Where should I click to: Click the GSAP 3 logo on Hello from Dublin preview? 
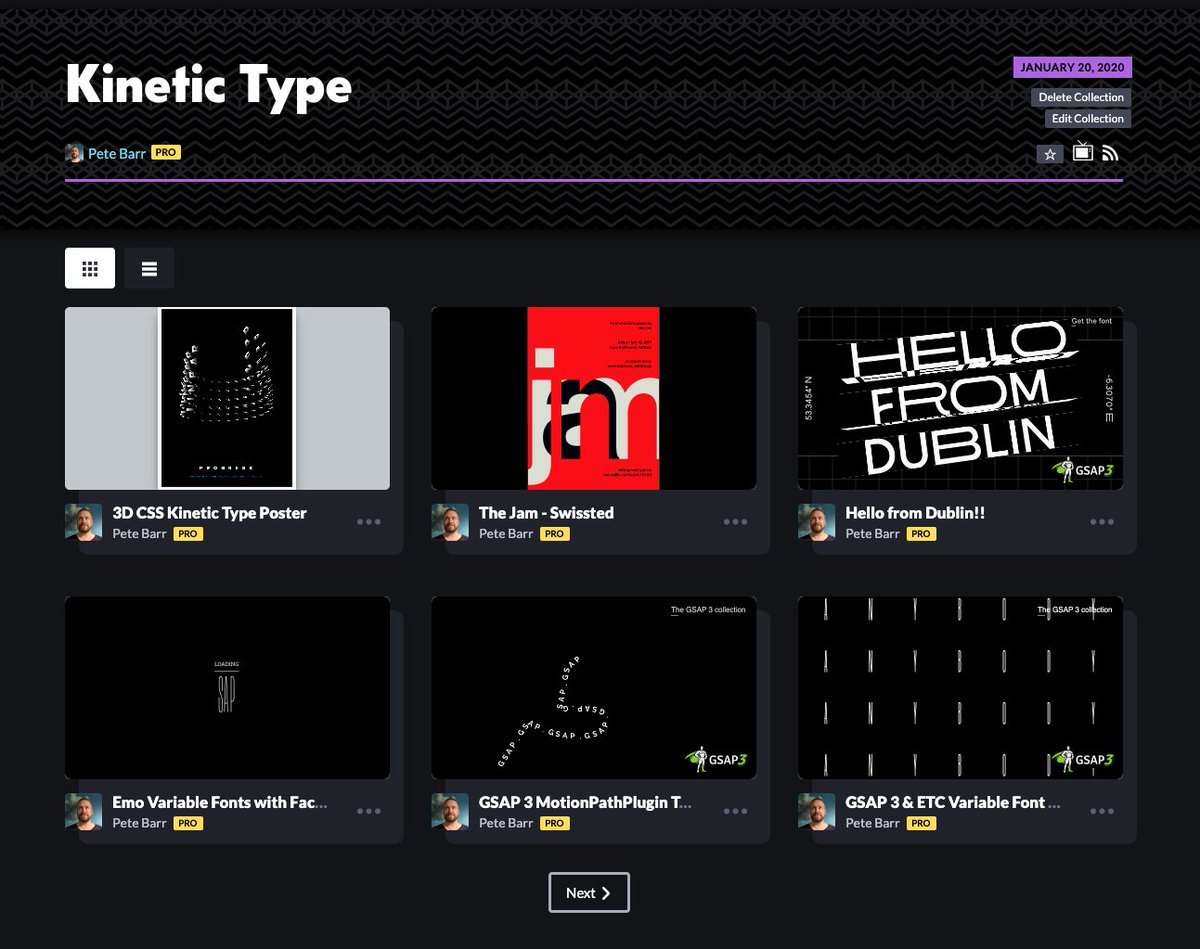pyautogui.click(x=1082, y=469)
